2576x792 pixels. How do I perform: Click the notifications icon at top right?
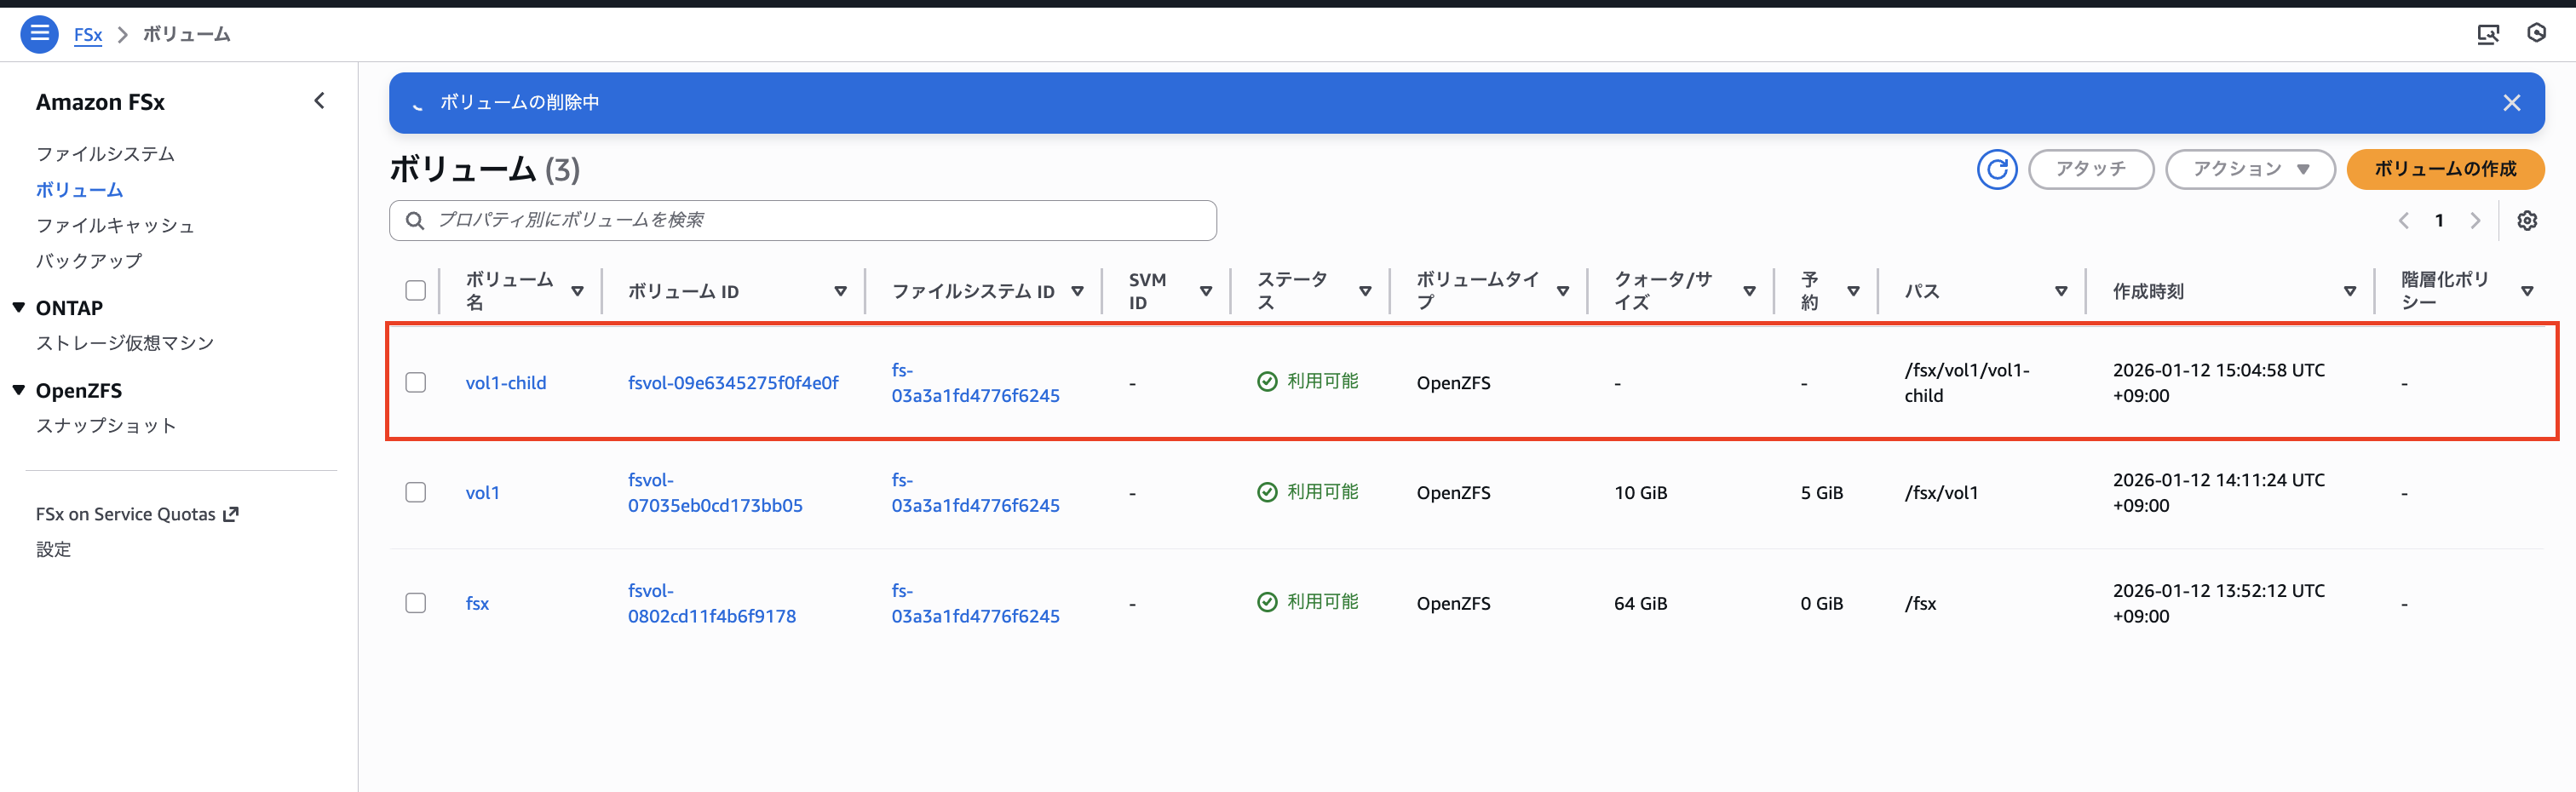click(x=2537, y=33)
